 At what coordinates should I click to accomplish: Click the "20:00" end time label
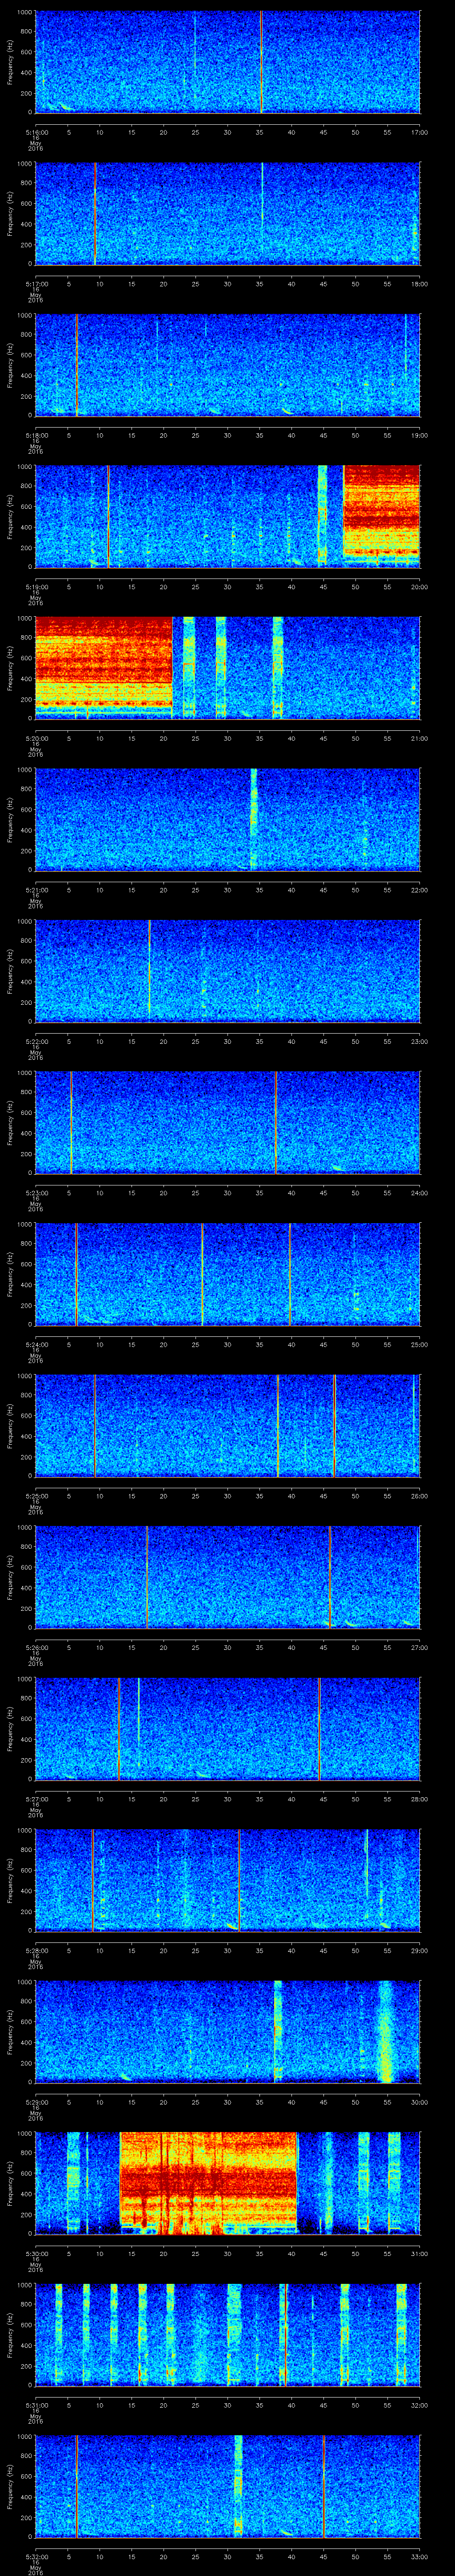pos(419,586)
